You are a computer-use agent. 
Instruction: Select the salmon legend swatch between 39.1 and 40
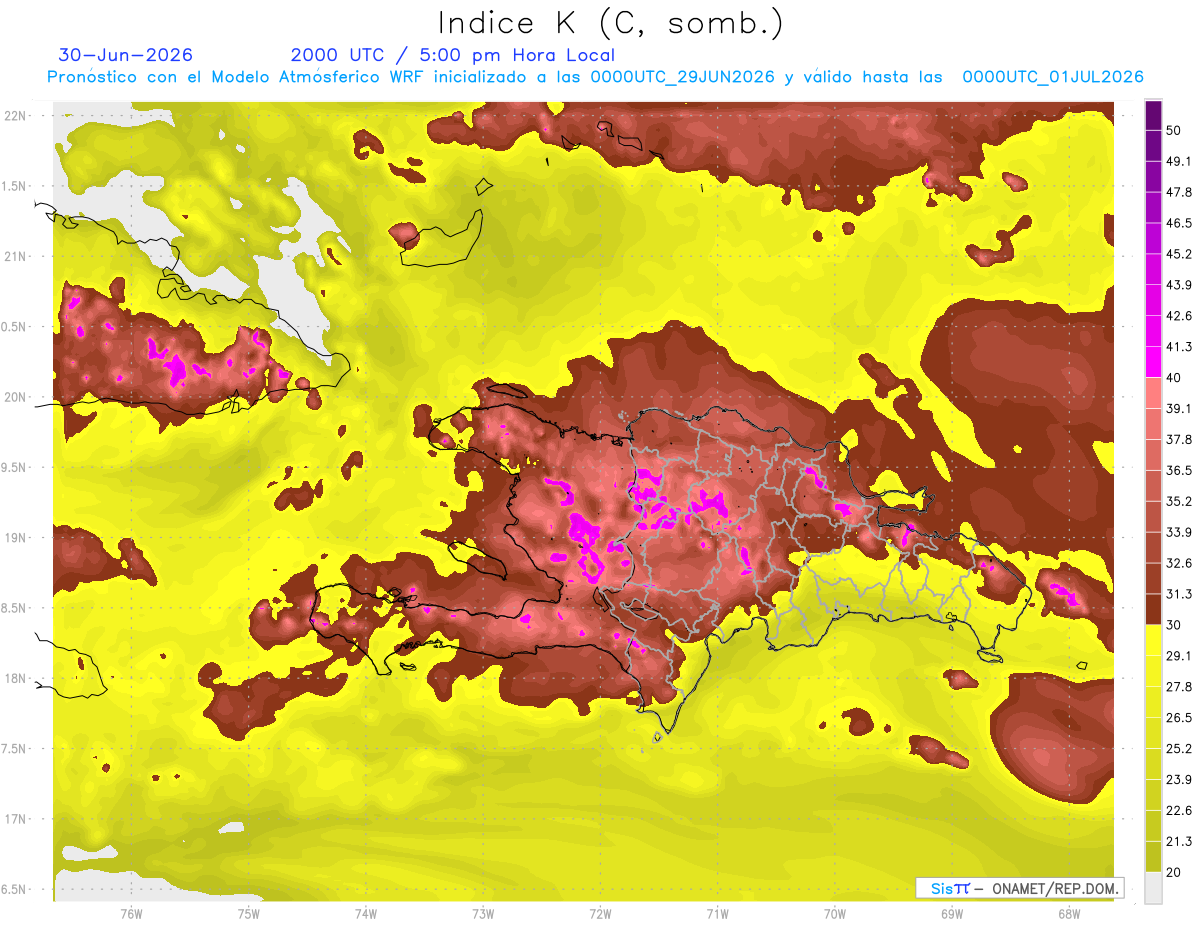tap(1153, 393)
